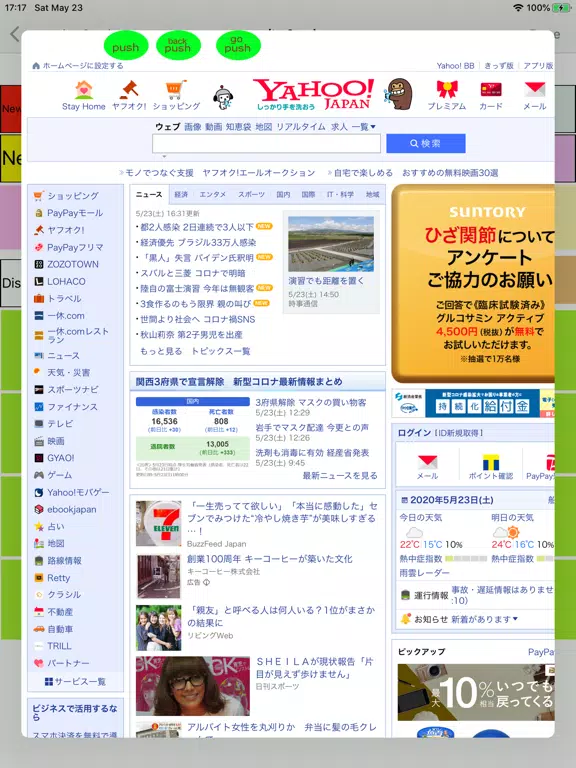Open the プレミアム ribbon icon
This screenshot has width=576, height=768.
pyautogui.click(x=447, y=96)
